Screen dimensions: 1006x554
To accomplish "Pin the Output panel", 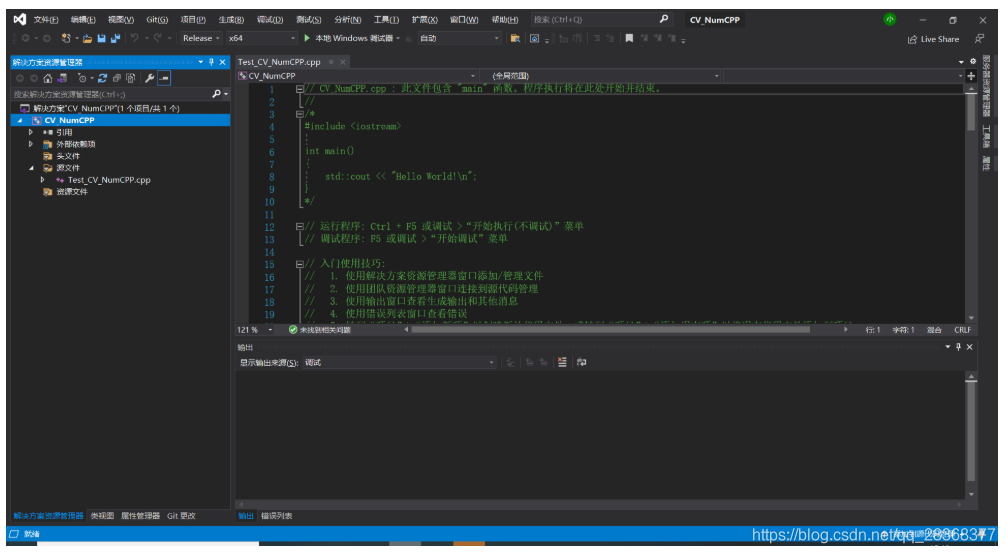I will pyautogui.click(x=959, y=347).
